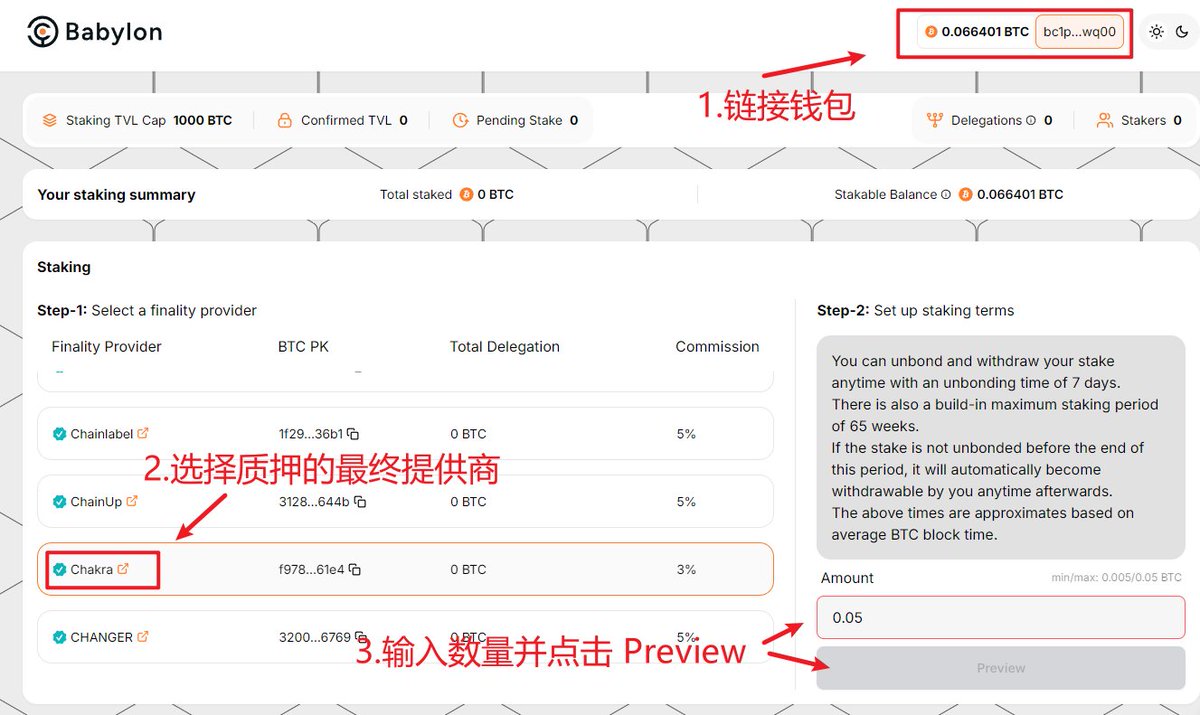
Task: Click the Stakers people icon
Action: (x=1105, y=120)
